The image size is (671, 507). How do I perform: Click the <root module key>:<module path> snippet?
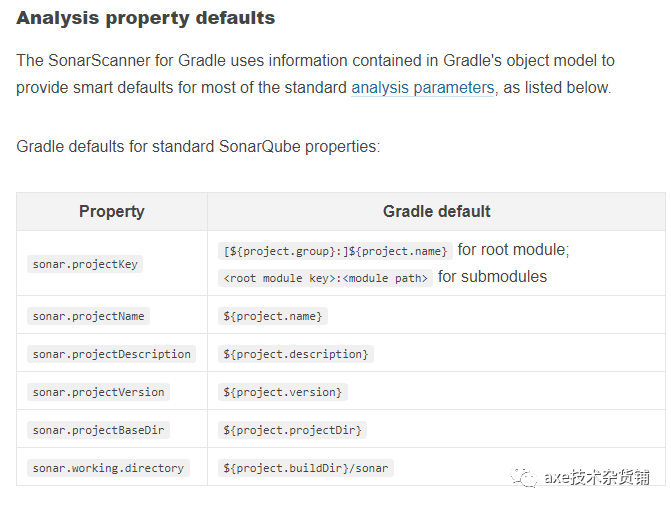coord(325,278)
